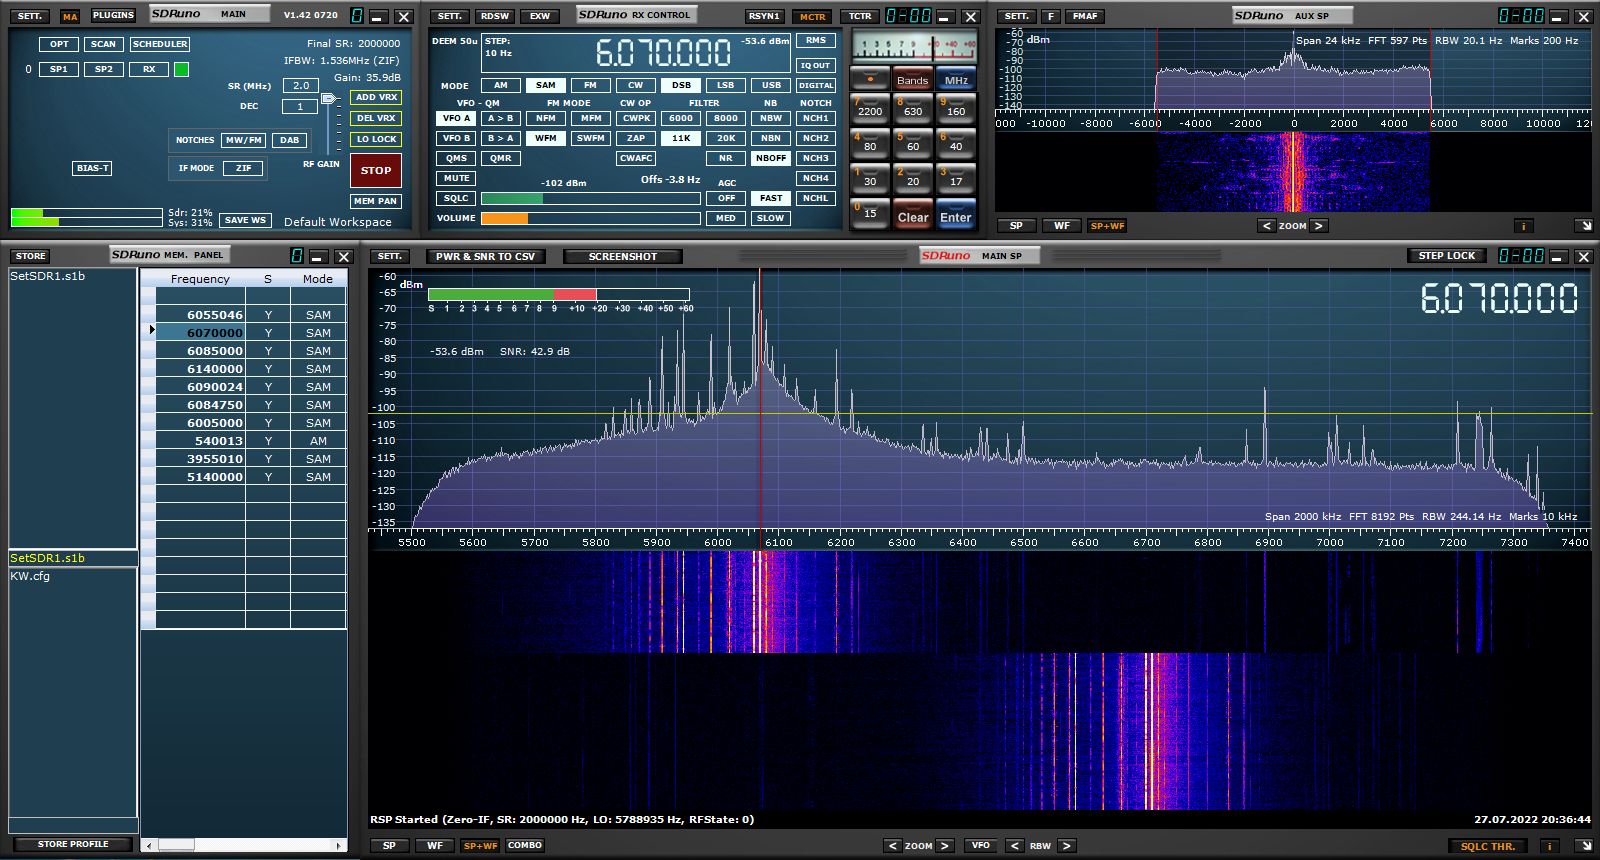Click RBW decrease left arrow

point(1014,846)
